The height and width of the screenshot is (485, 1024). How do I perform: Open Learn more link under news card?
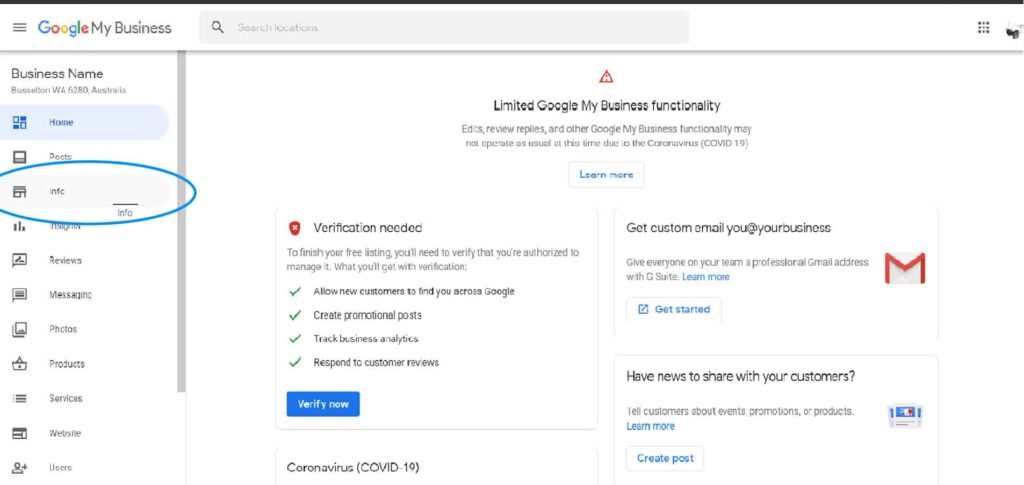tap(650, 426)
